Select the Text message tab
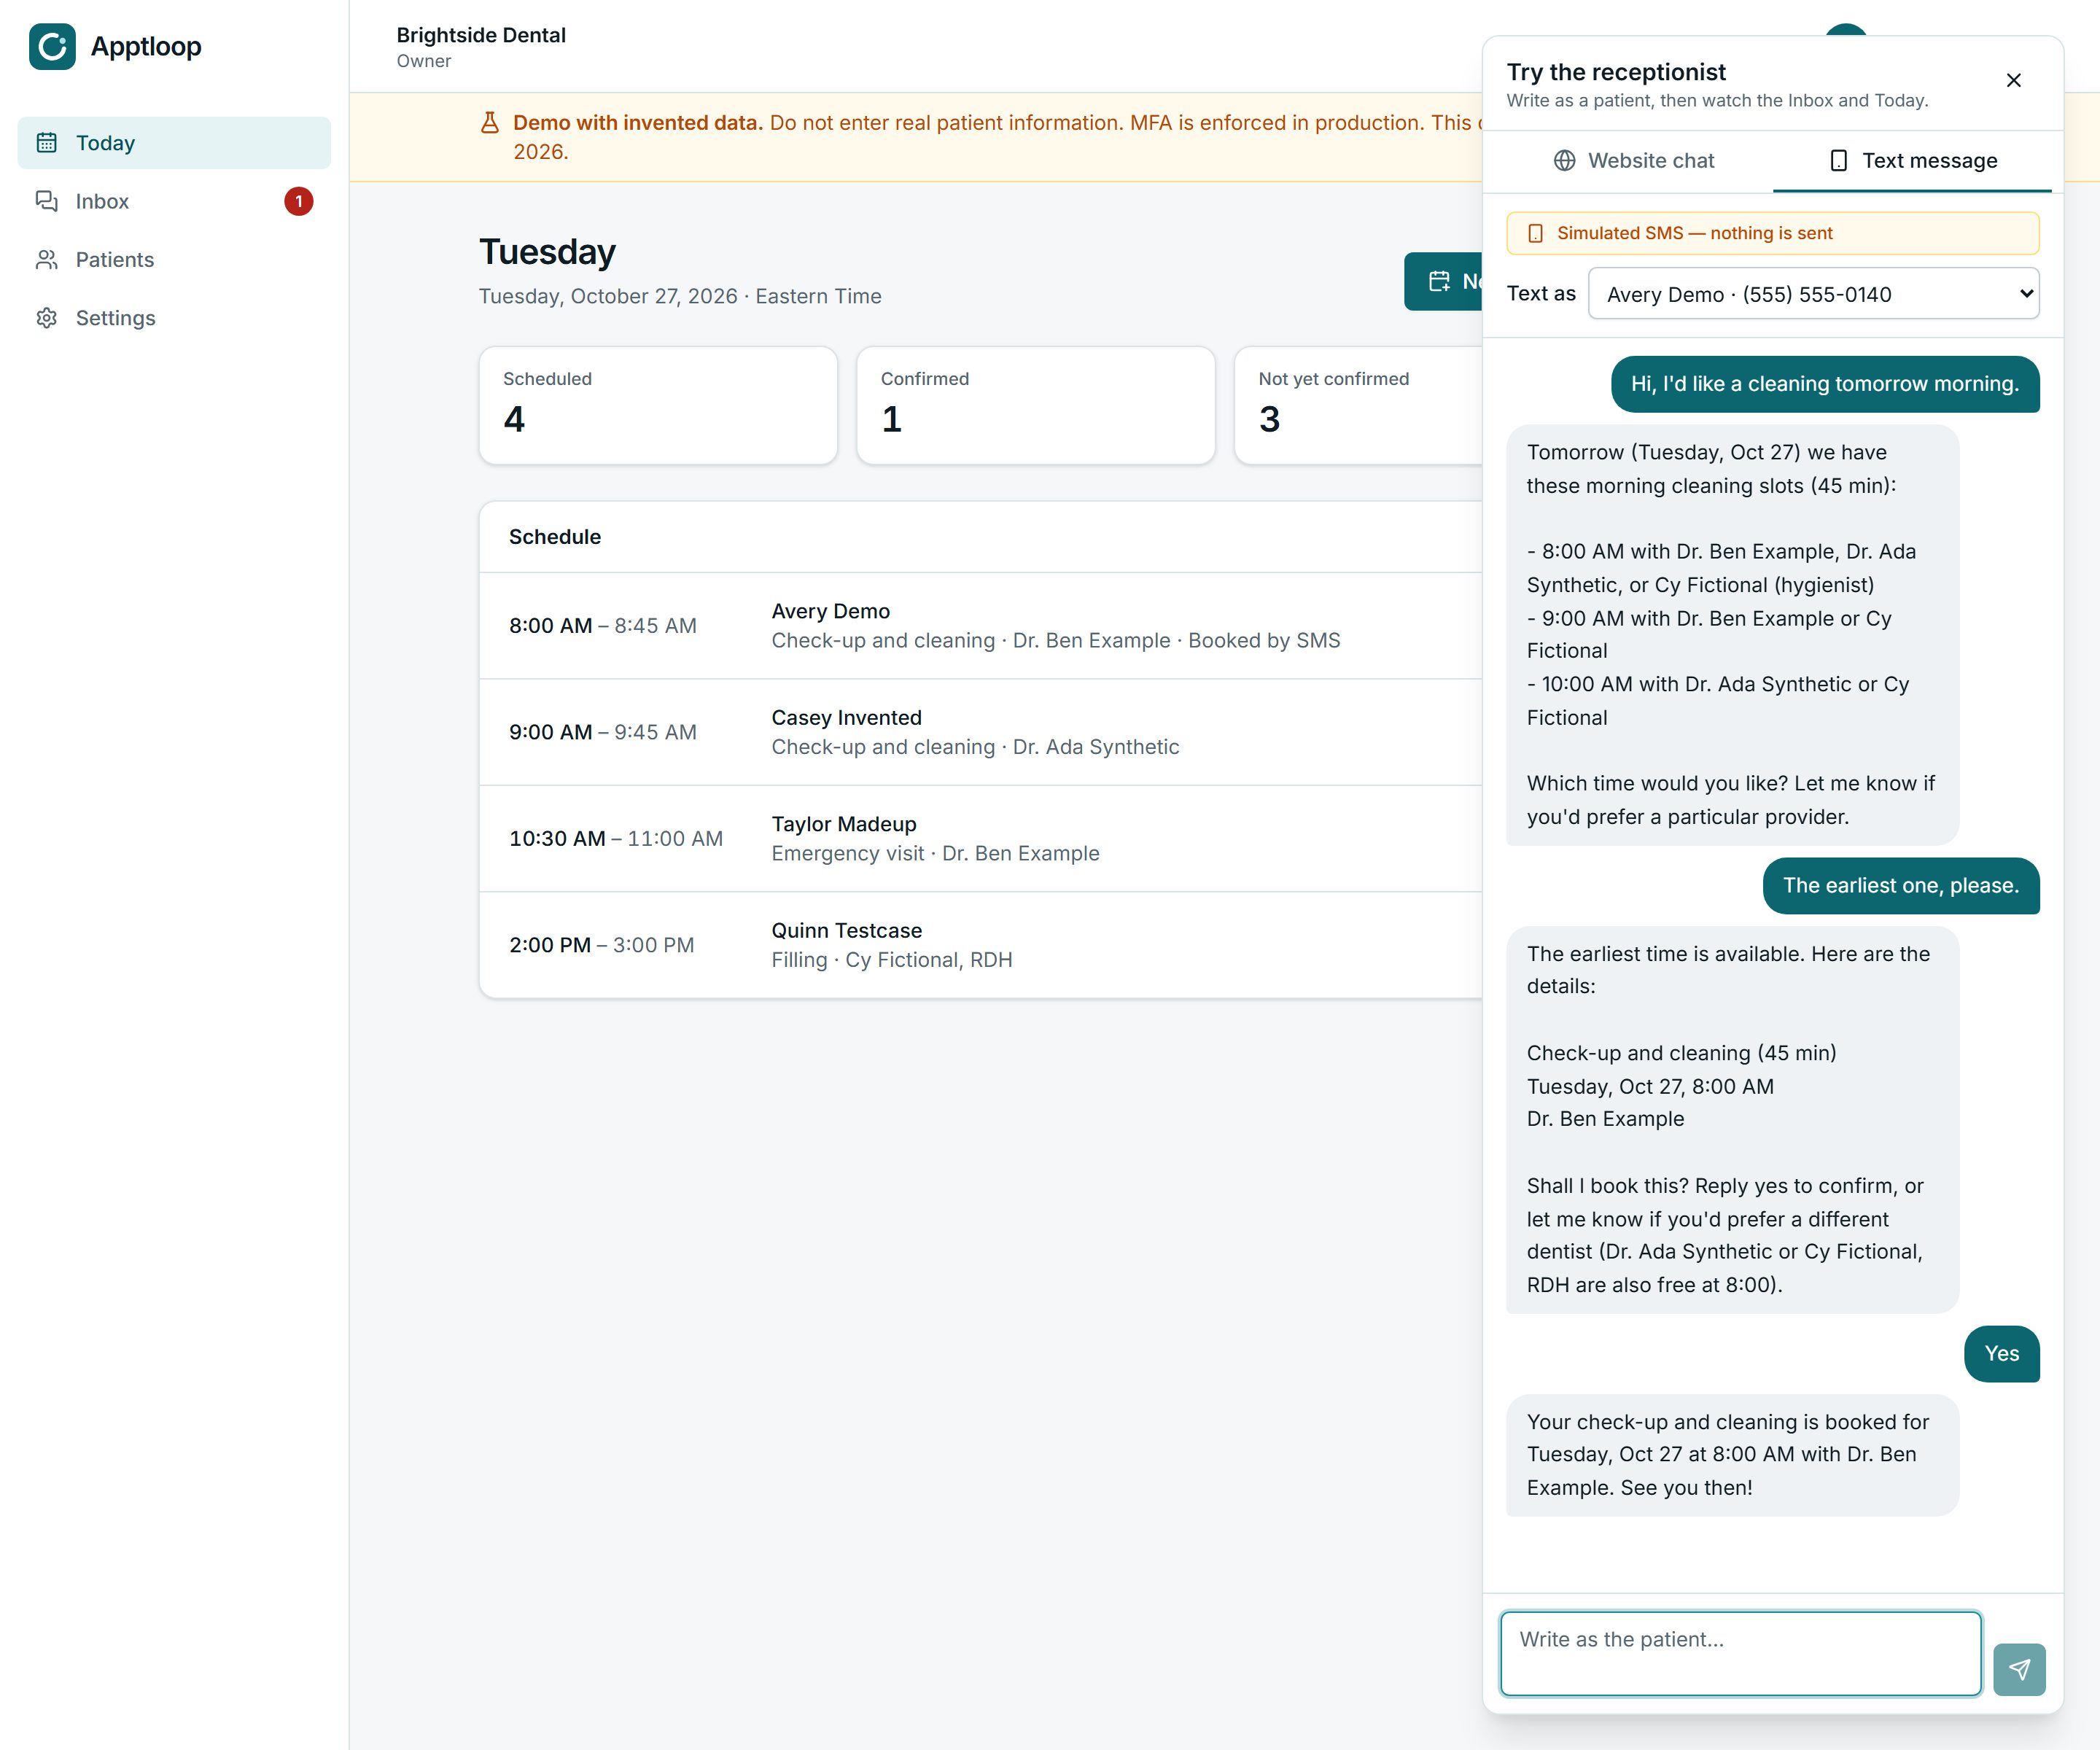Image resolution: width=2100 pixels, height=1750 pixels. [1912, 161]
